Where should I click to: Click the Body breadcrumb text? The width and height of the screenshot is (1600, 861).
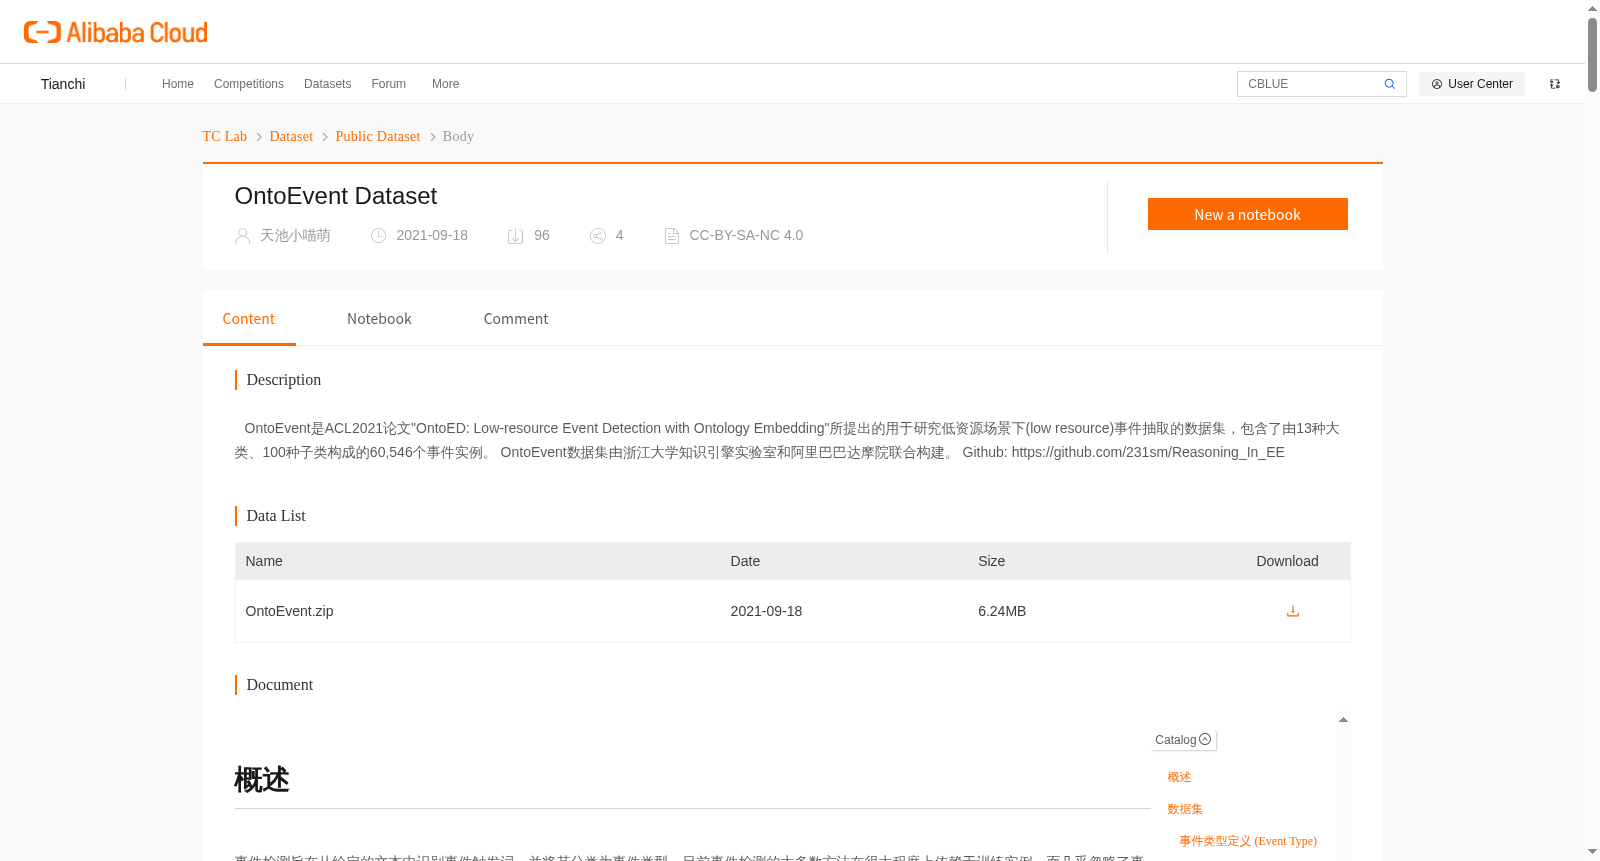[x=458, y=136]
